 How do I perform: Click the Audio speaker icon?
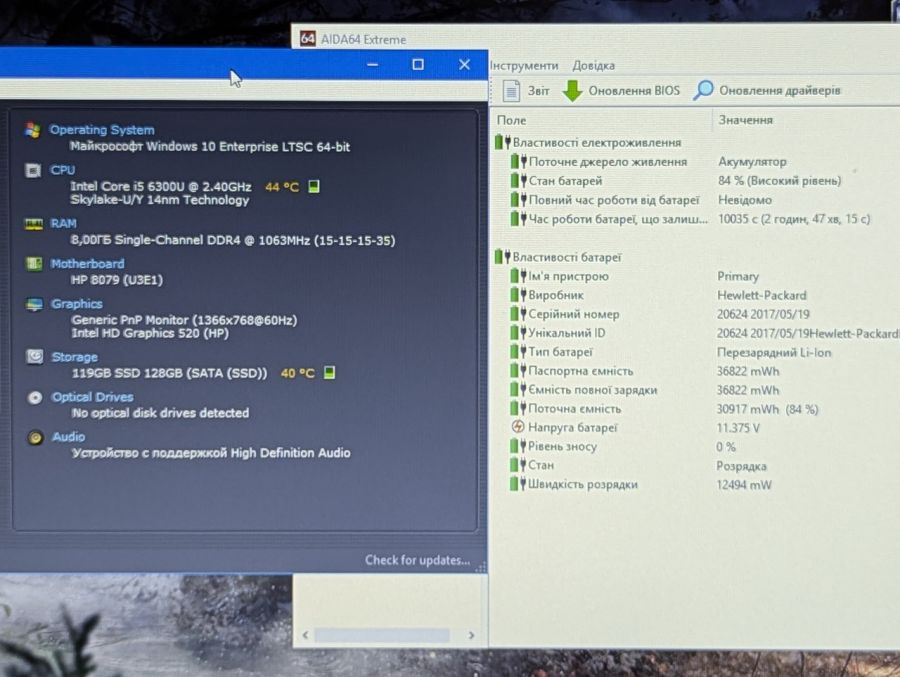[36, 438]
